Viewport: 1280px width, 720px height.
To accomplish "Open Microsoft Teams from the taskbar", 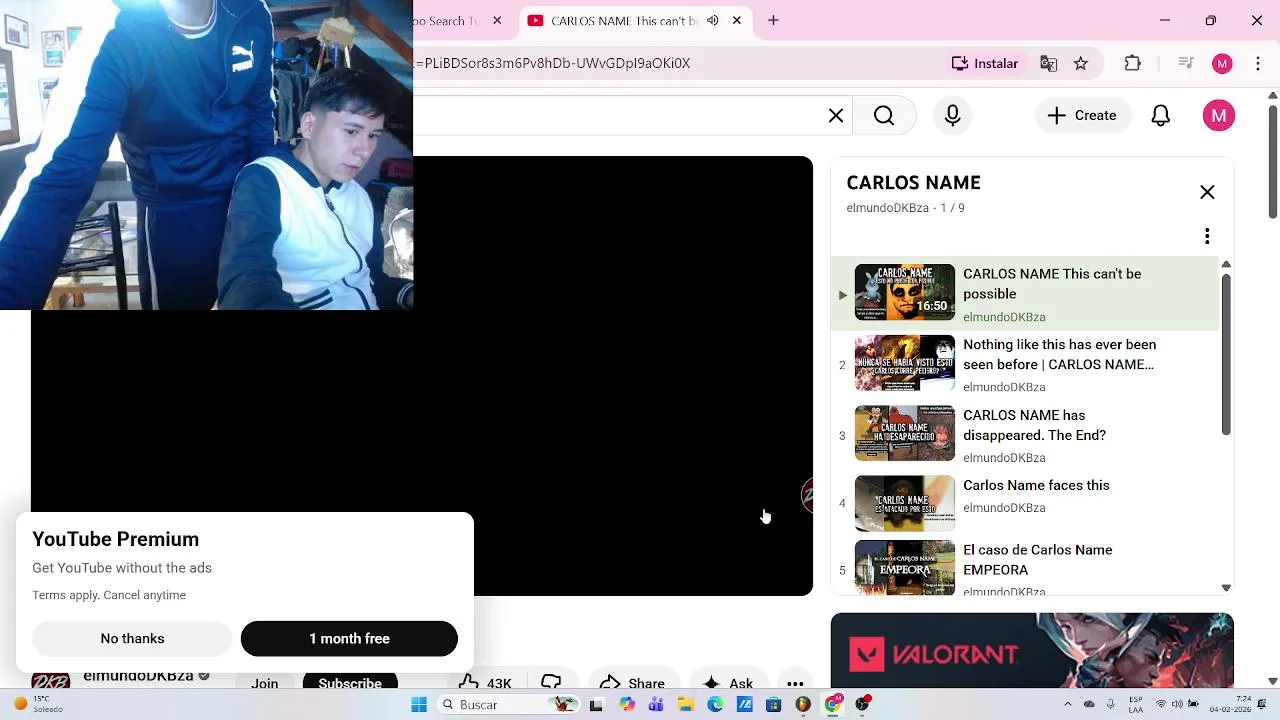I will pos(656,705).
